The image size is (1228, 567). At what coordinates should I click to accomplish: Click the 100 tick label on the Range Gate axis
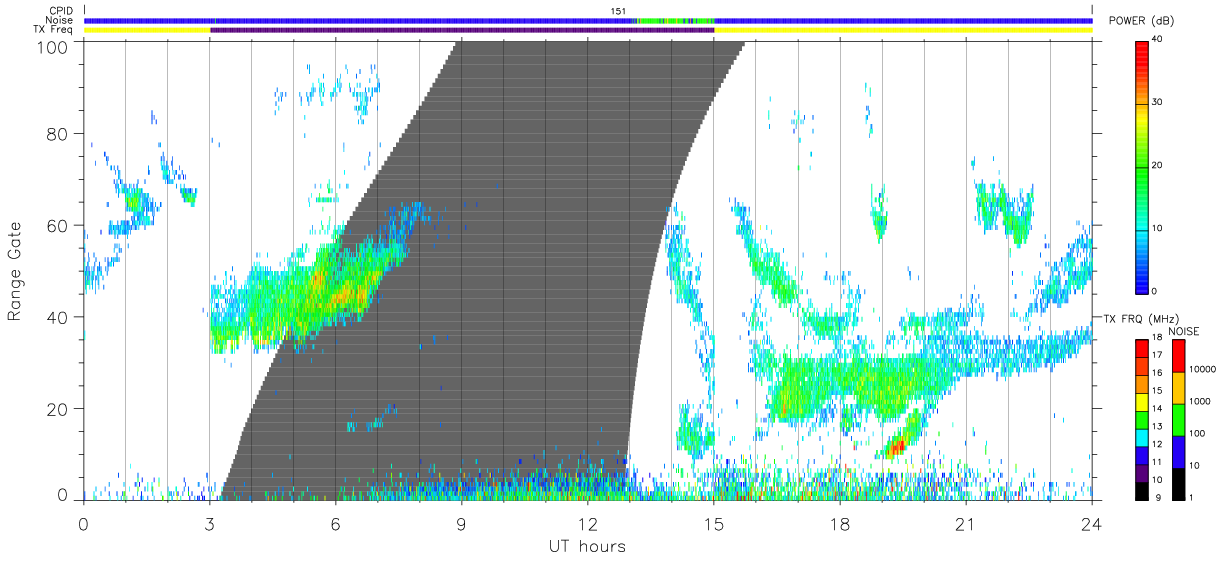[54, 46]
